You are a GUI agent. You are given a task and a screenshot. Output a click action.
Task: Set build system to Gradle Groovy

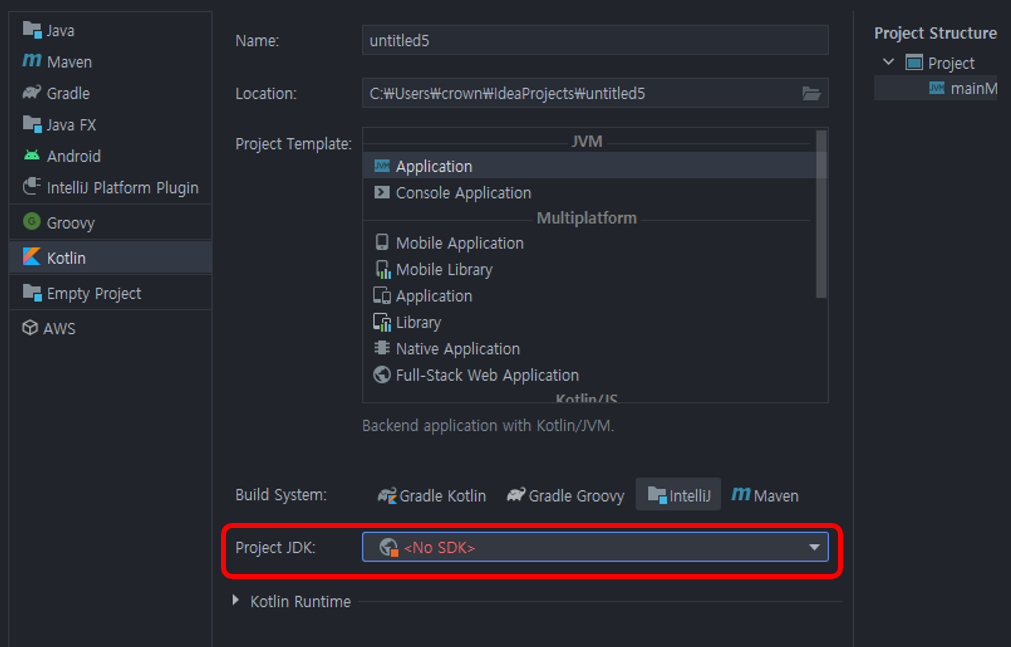coord(565,495)
